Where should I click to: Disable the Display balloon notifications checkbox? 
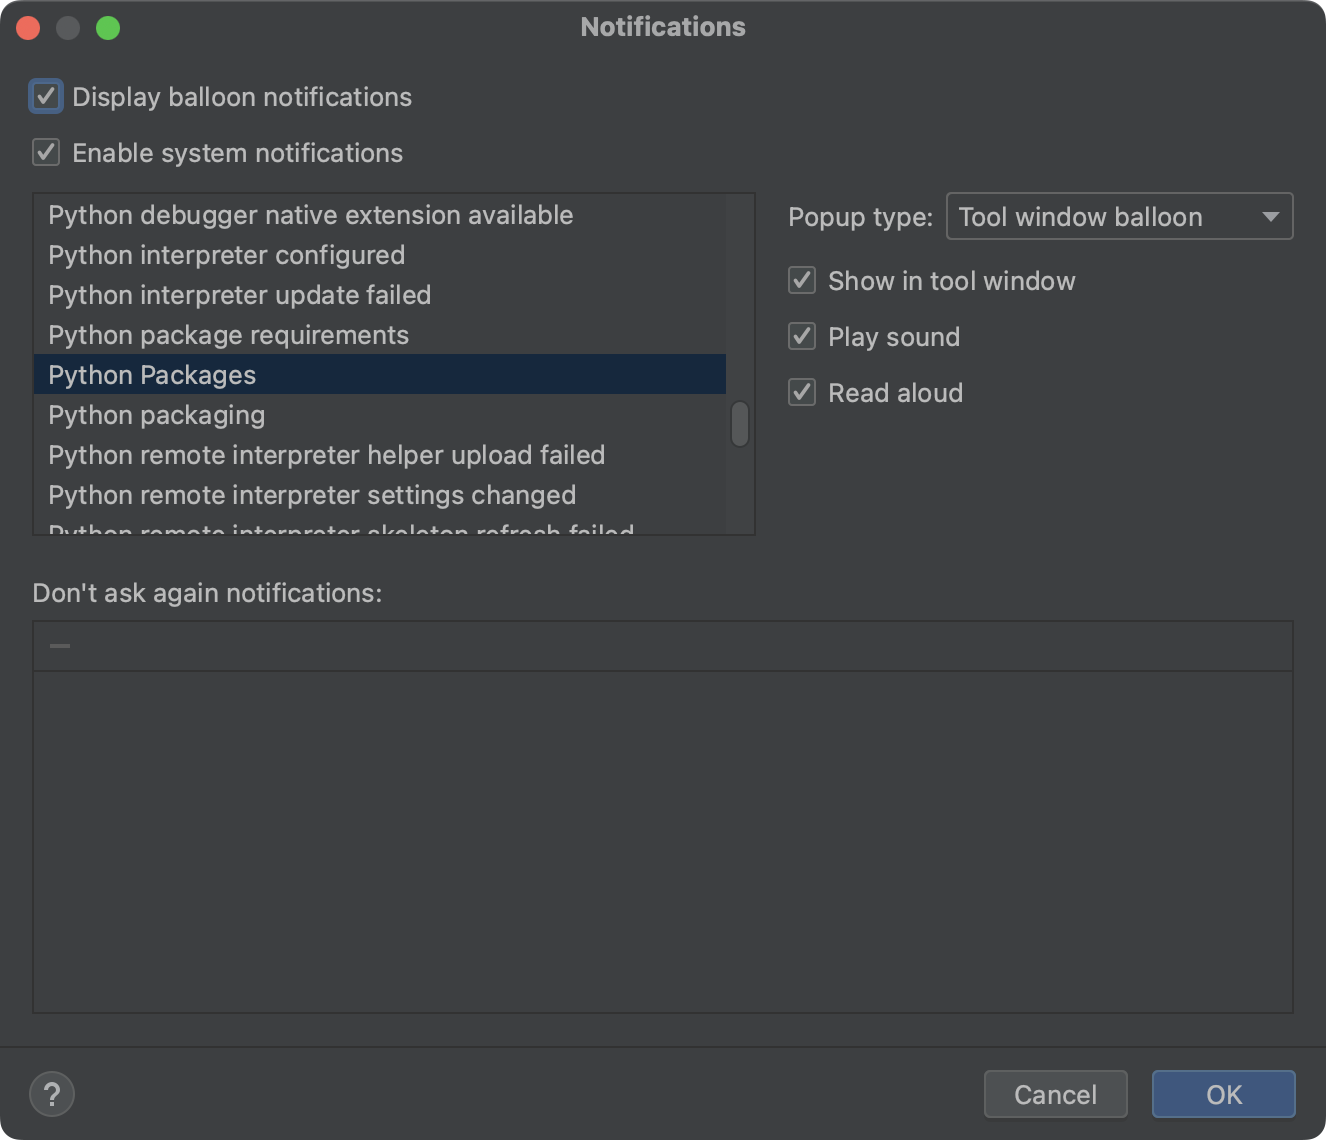point(45,96)
